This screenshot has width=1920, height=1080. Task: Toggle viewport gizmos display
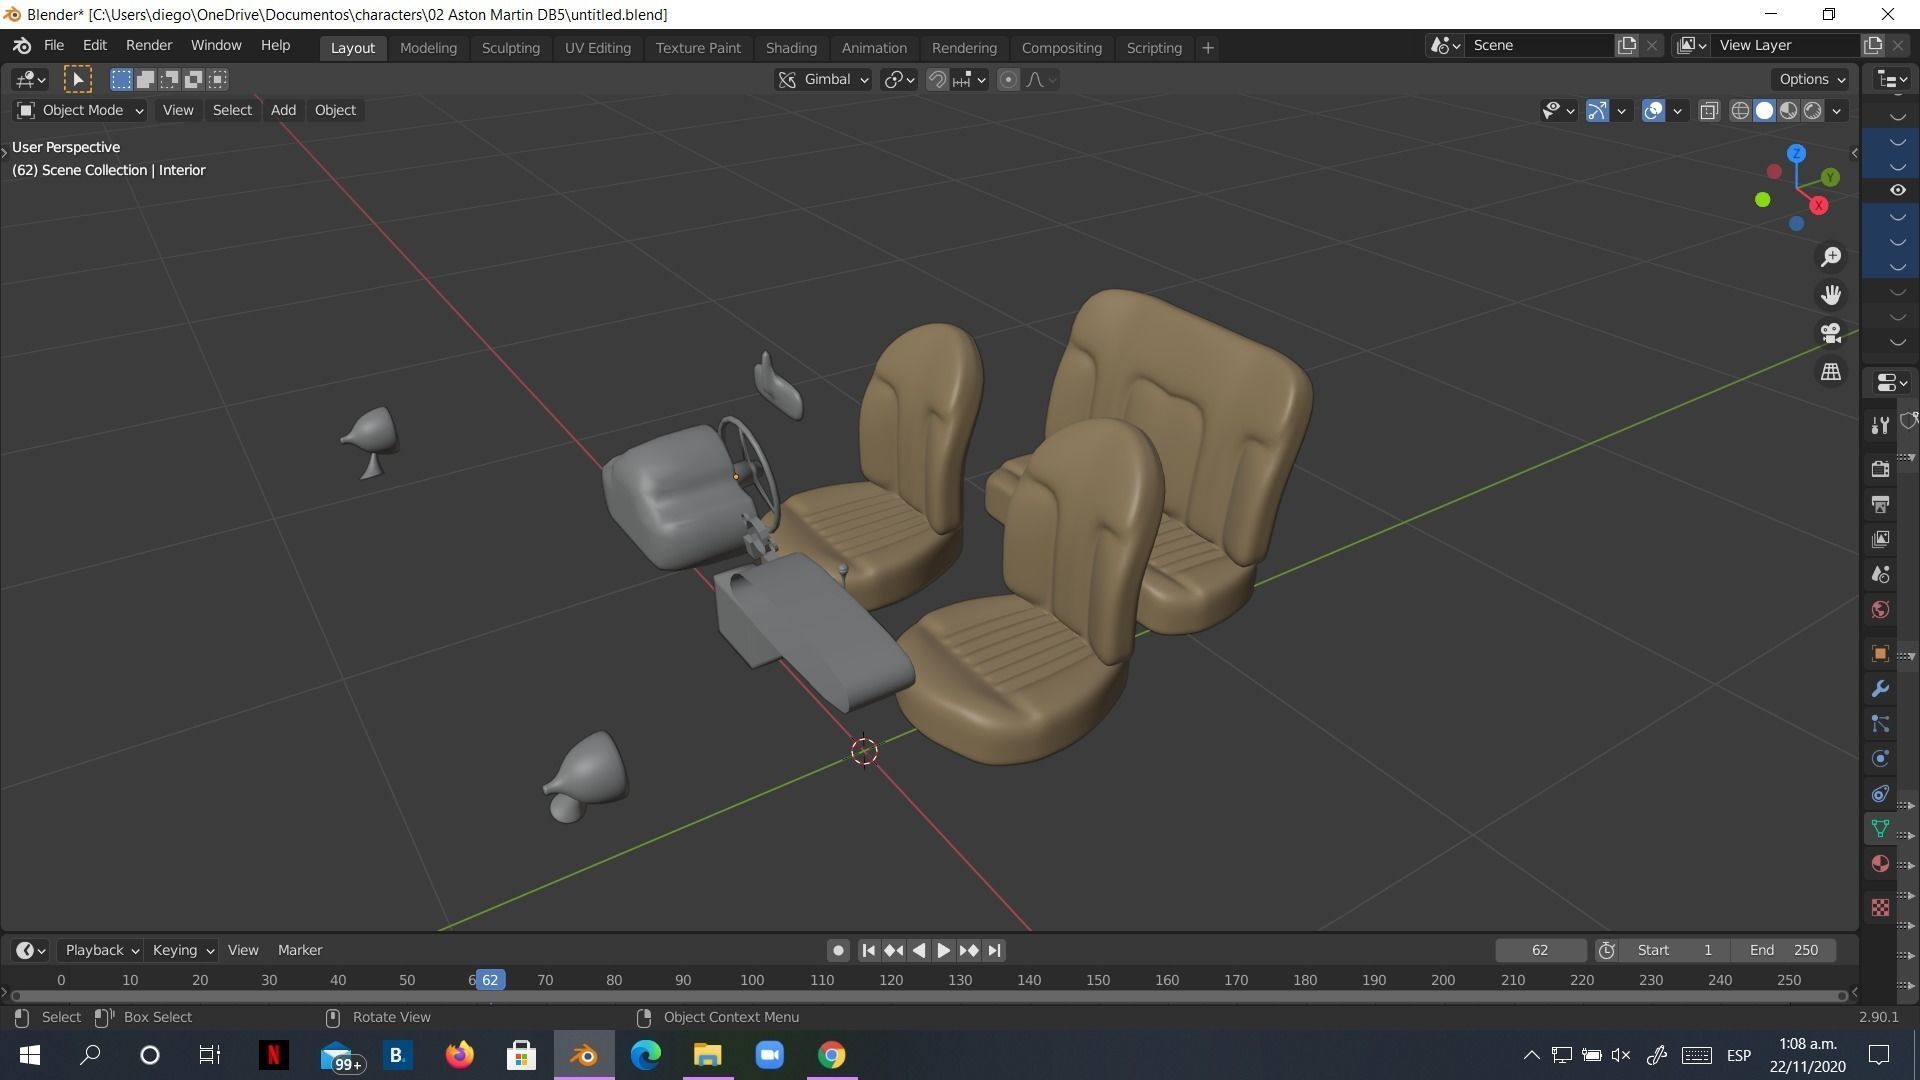point(1597,111)
